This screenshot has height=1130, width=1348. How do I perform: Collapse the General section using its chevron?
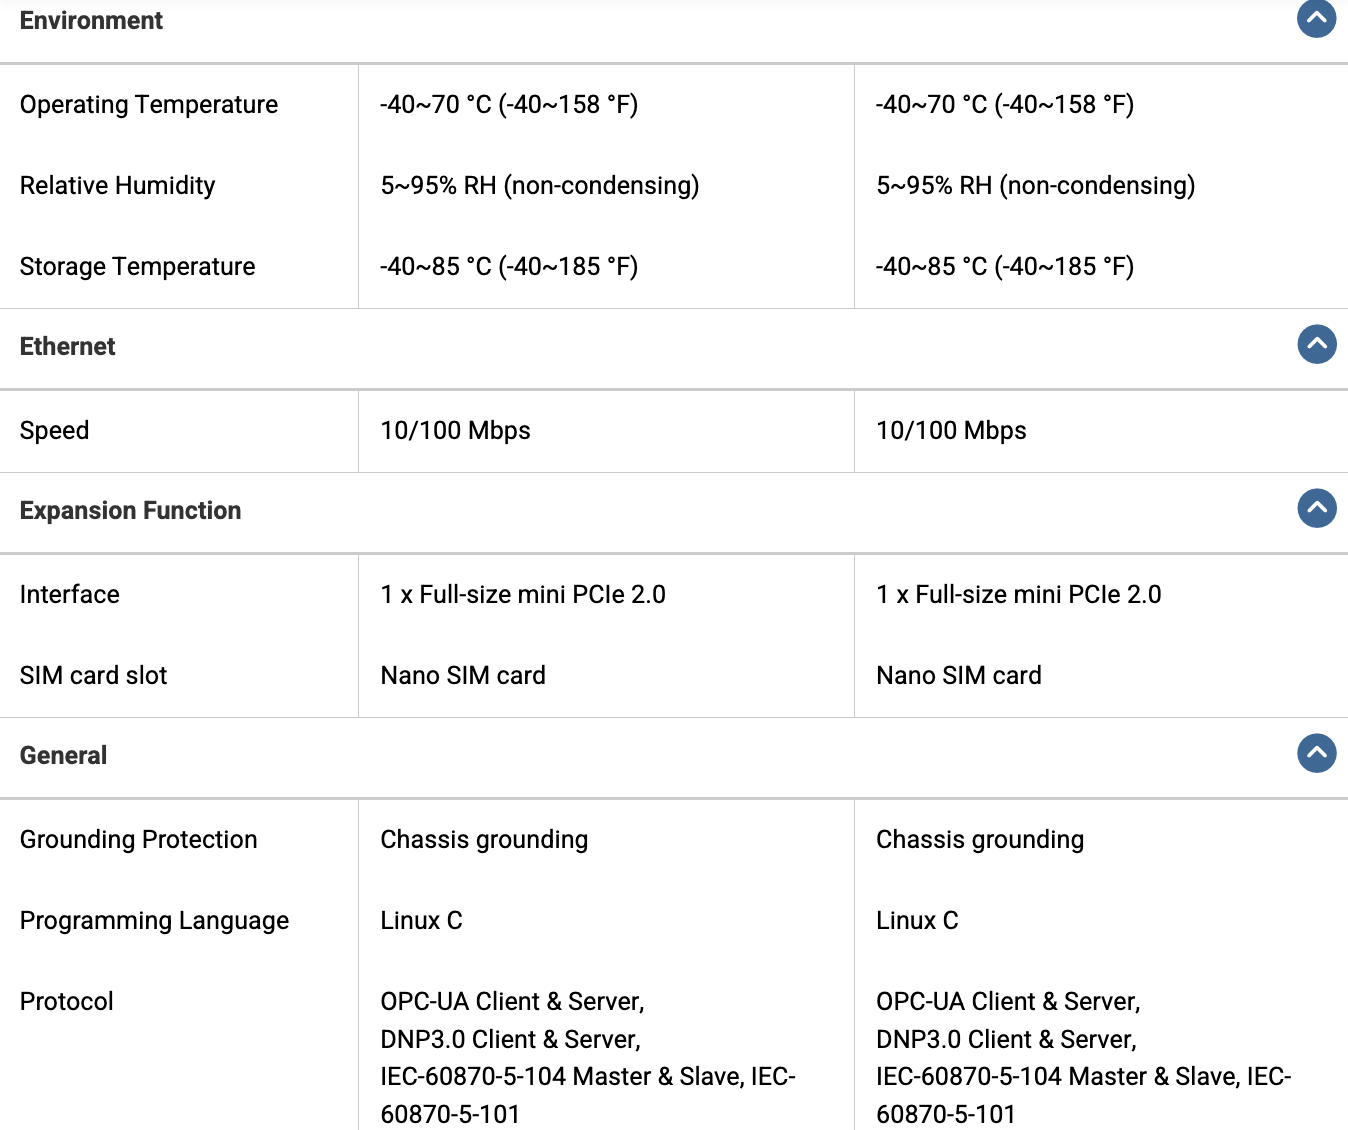pos(1316,753)
